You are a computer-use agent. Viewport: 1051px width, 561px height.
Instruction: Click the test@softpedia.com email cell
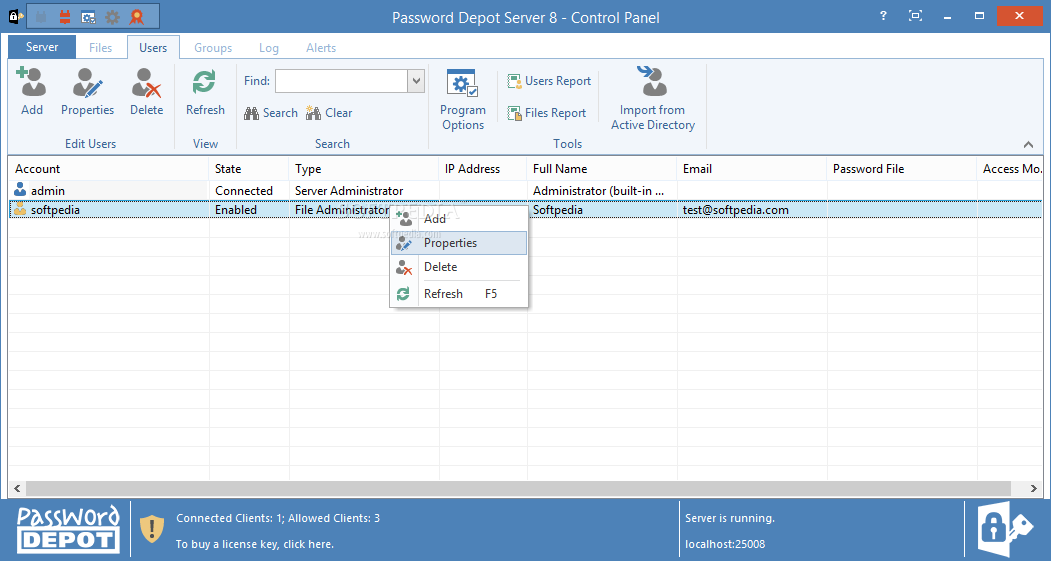735,210
